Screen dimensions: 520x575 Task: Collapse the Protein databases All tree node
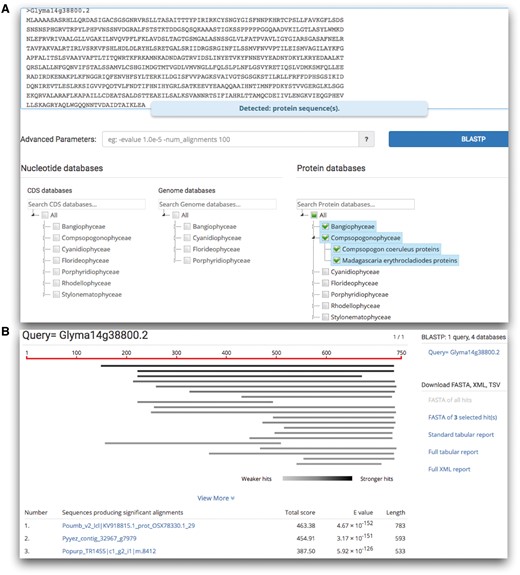pyautogui.click(x=302, y=215)
